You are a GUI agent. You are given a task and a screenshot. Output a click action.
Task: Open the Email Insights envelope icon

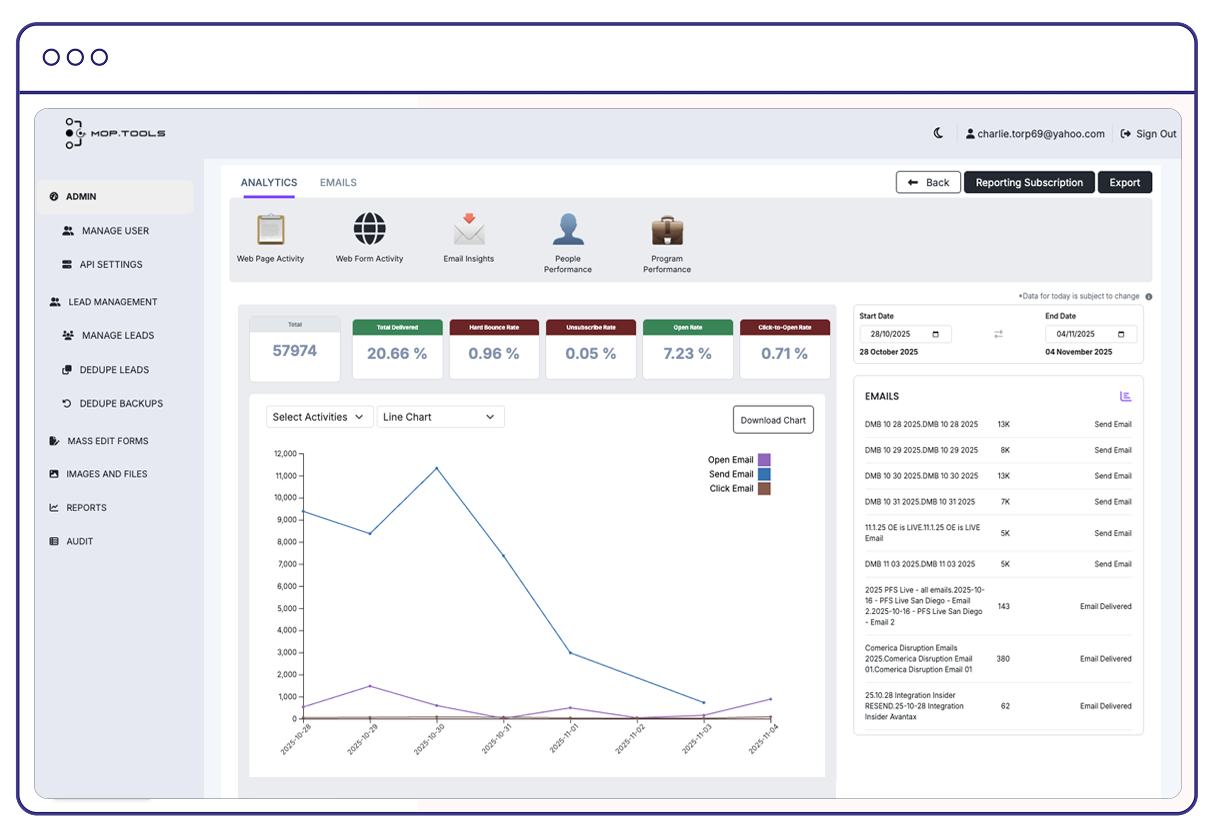click(x=468, y=230)
